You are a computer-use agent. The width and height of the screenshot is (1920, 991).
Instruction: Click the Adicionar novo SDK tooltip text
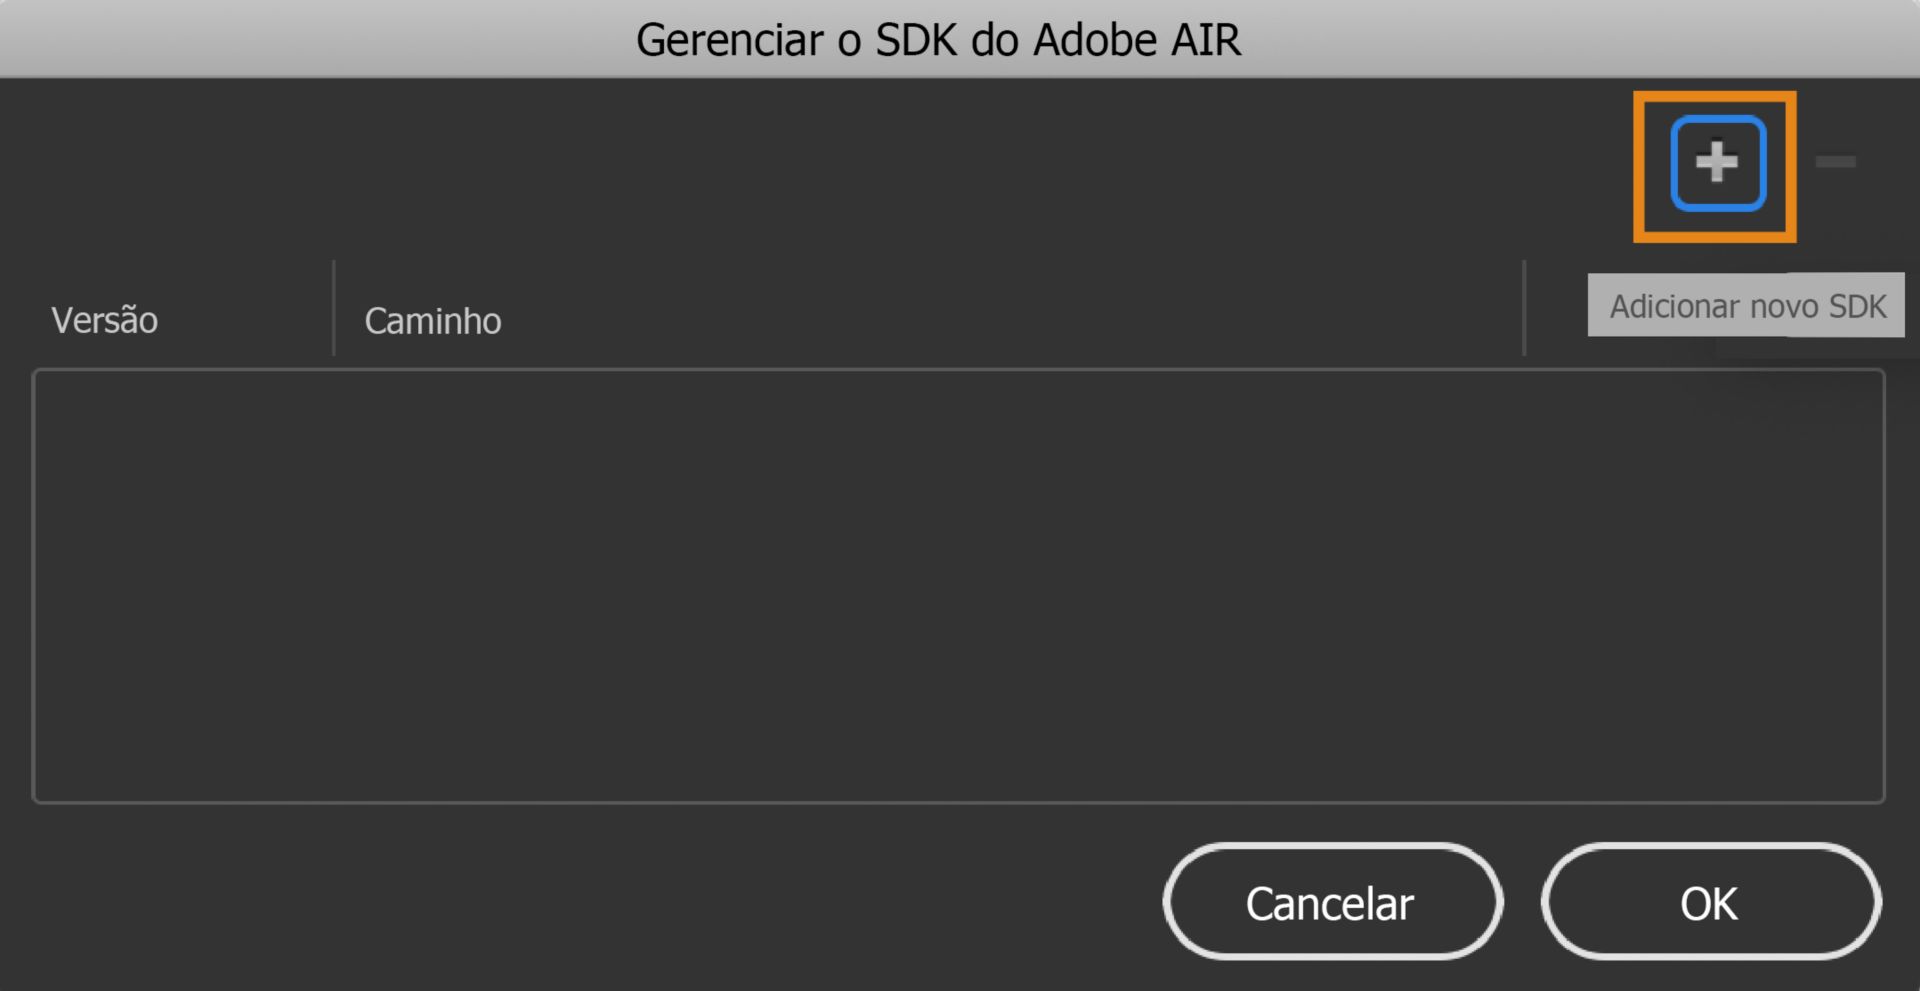[x=1747, y=305]
